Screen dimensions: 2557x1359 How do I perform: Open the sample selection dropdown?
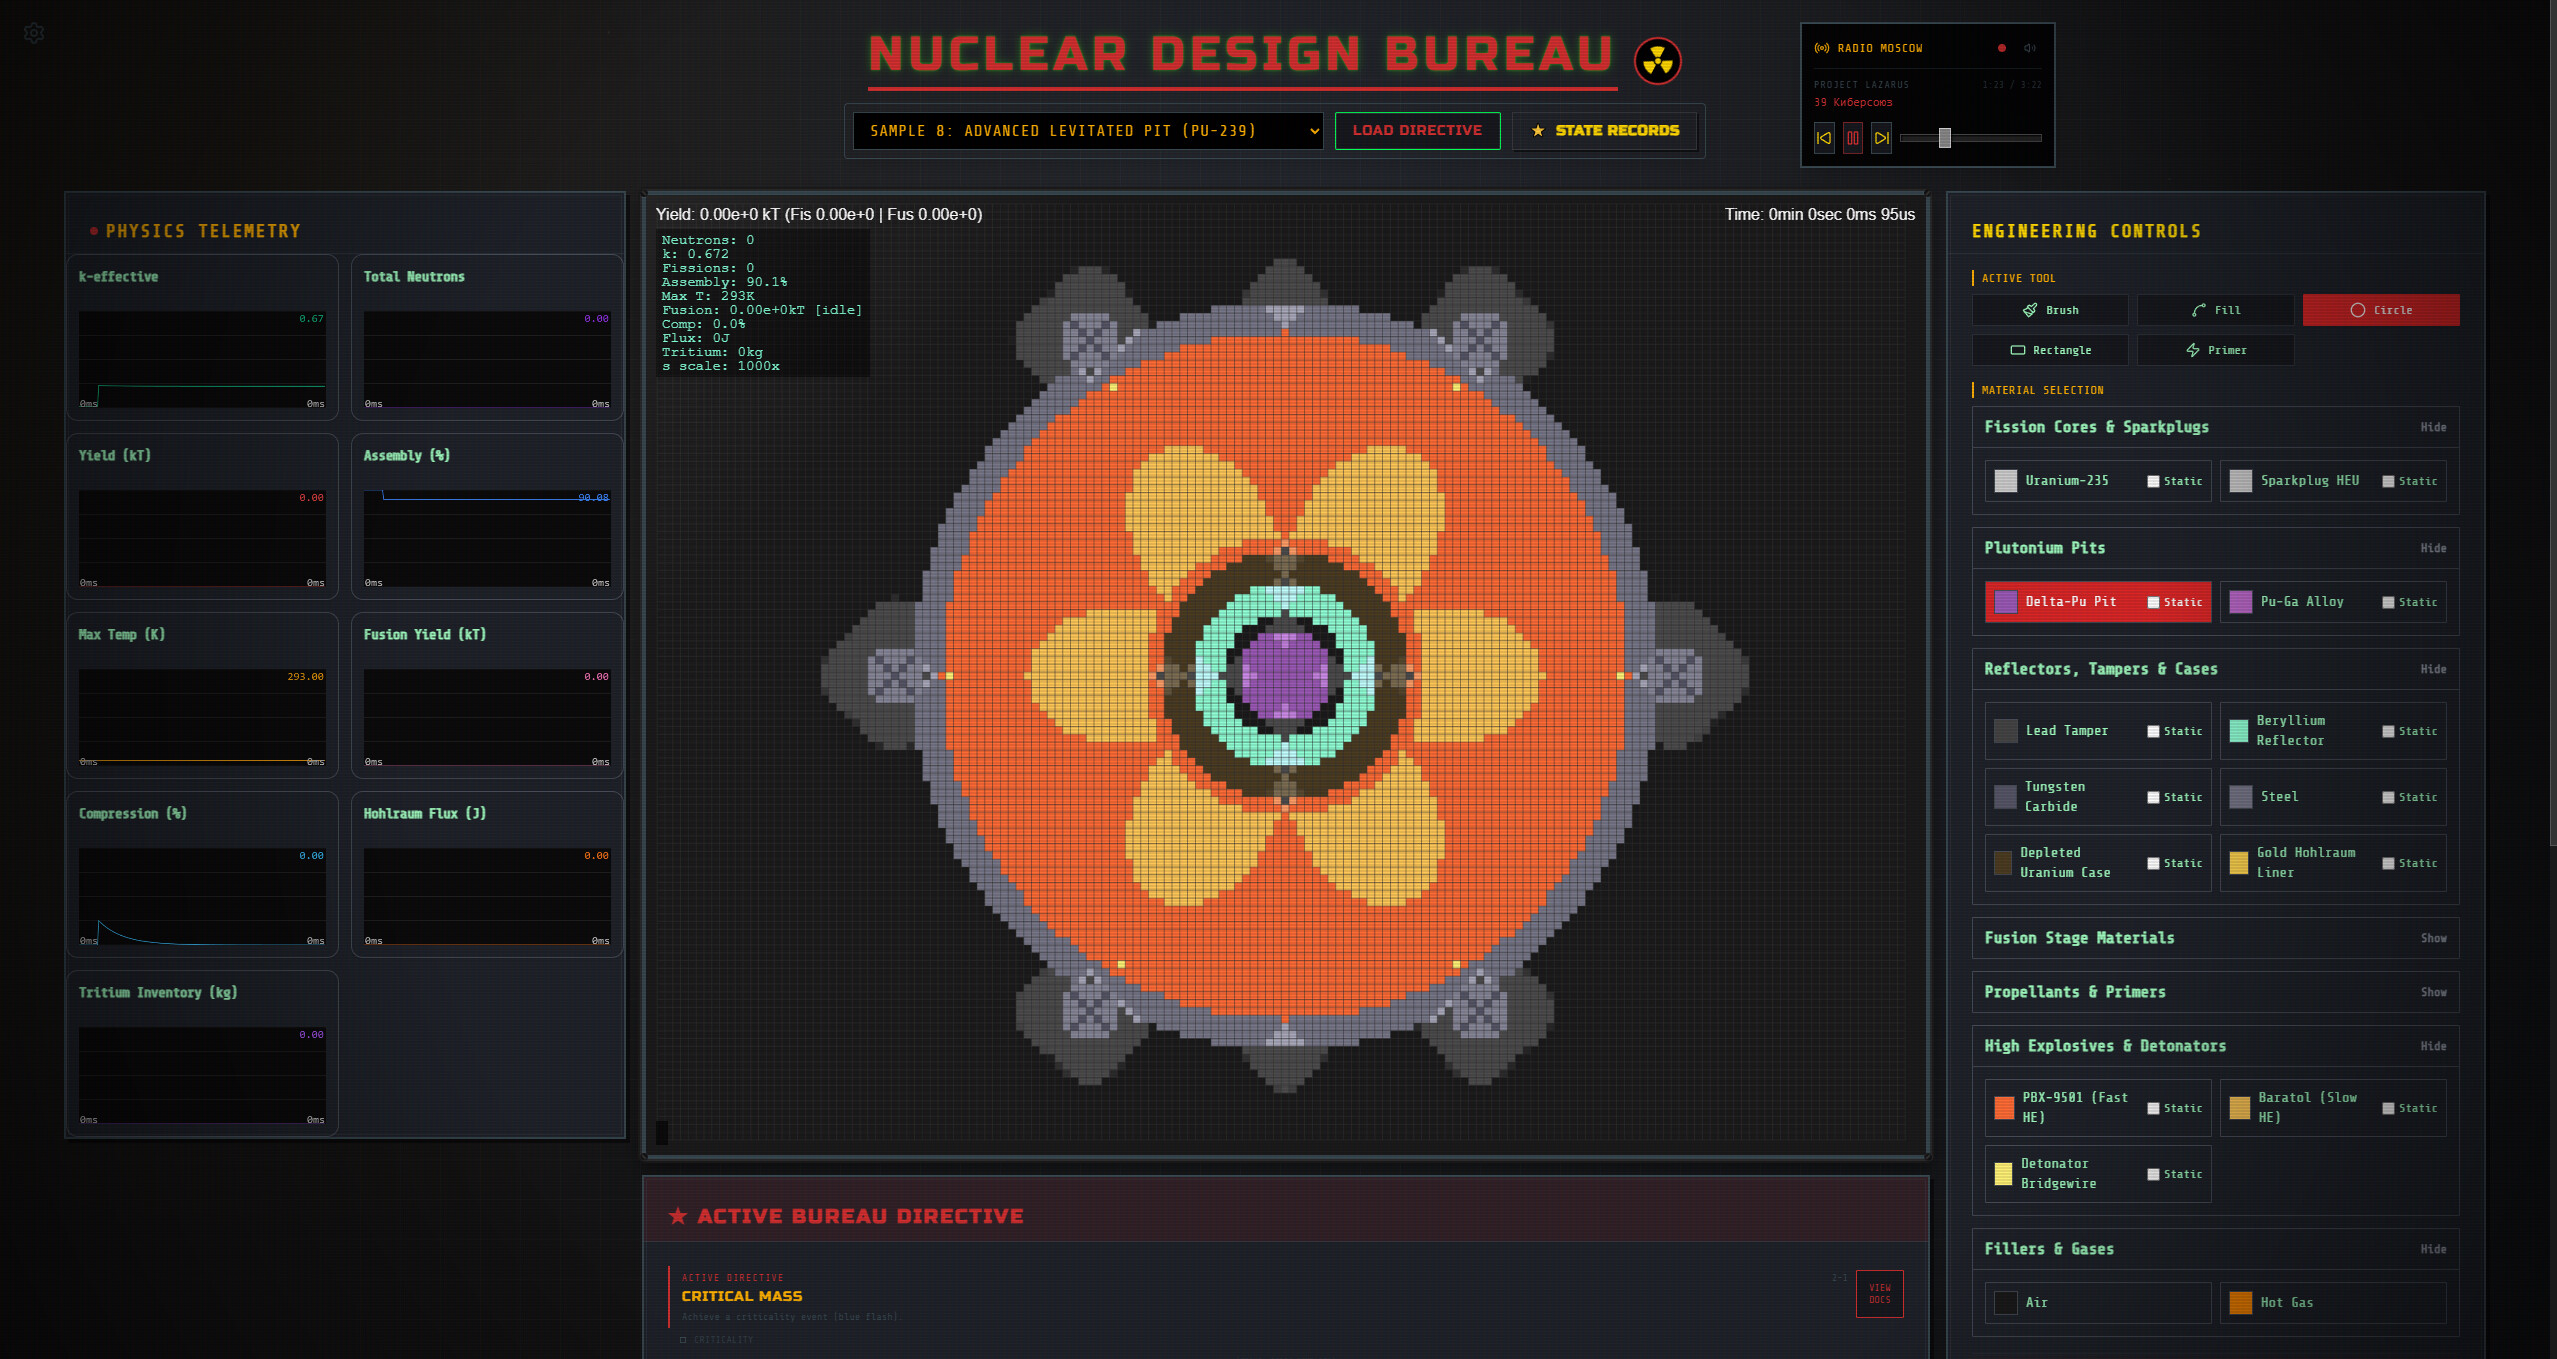1086,130
